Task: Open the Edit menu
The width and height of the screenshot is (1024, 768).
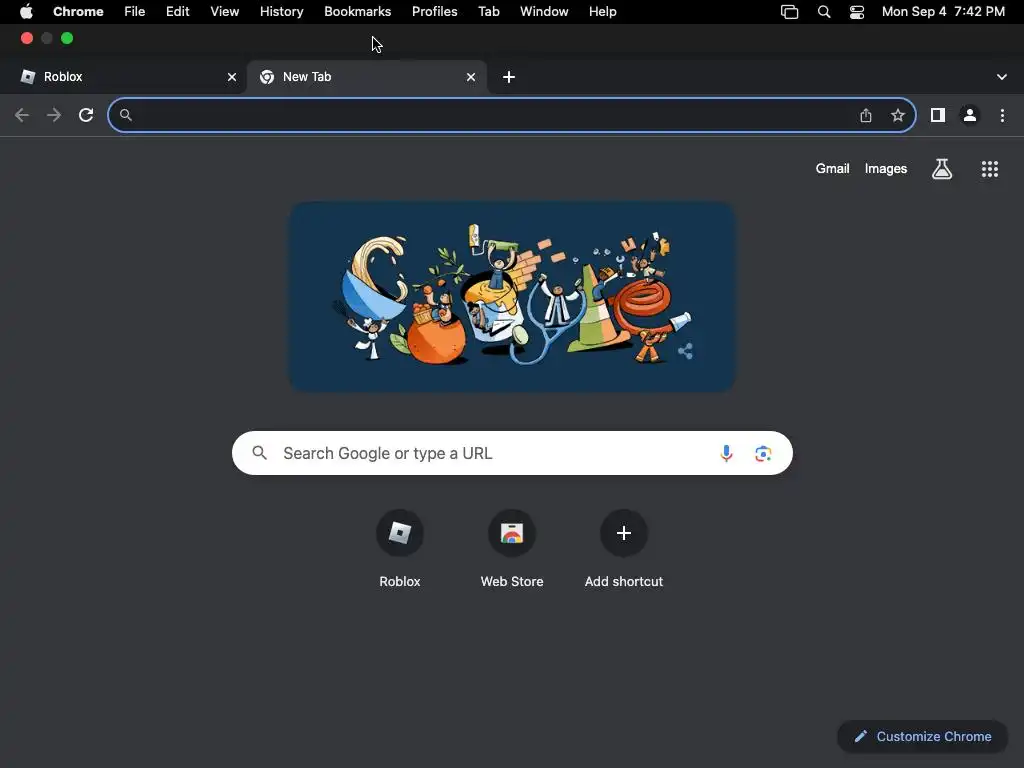Action: click(x=178, y=12)
